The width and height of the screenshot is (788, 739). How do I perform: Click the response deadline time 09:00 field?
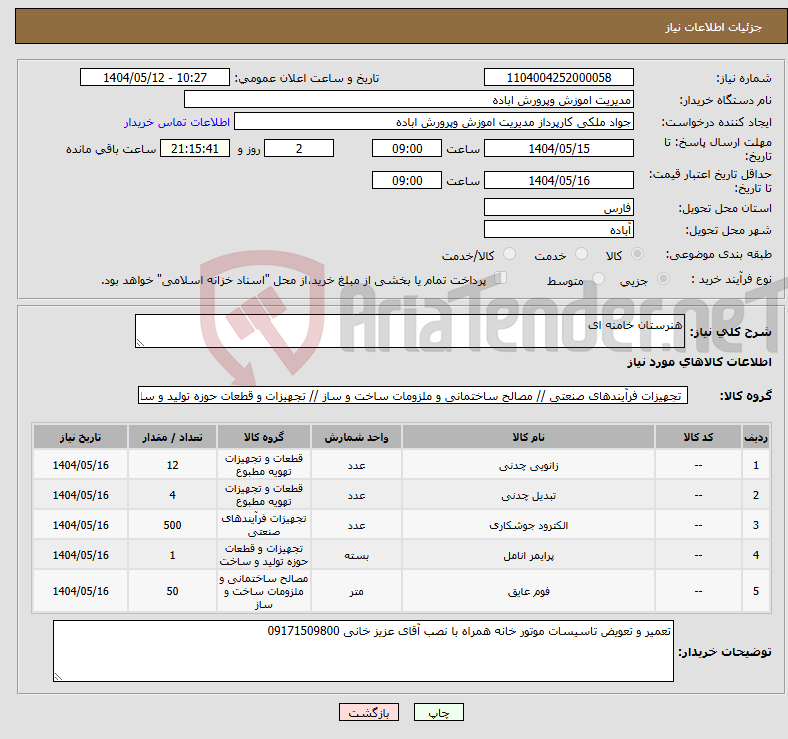pyautogui.click(x=407, y=148)
